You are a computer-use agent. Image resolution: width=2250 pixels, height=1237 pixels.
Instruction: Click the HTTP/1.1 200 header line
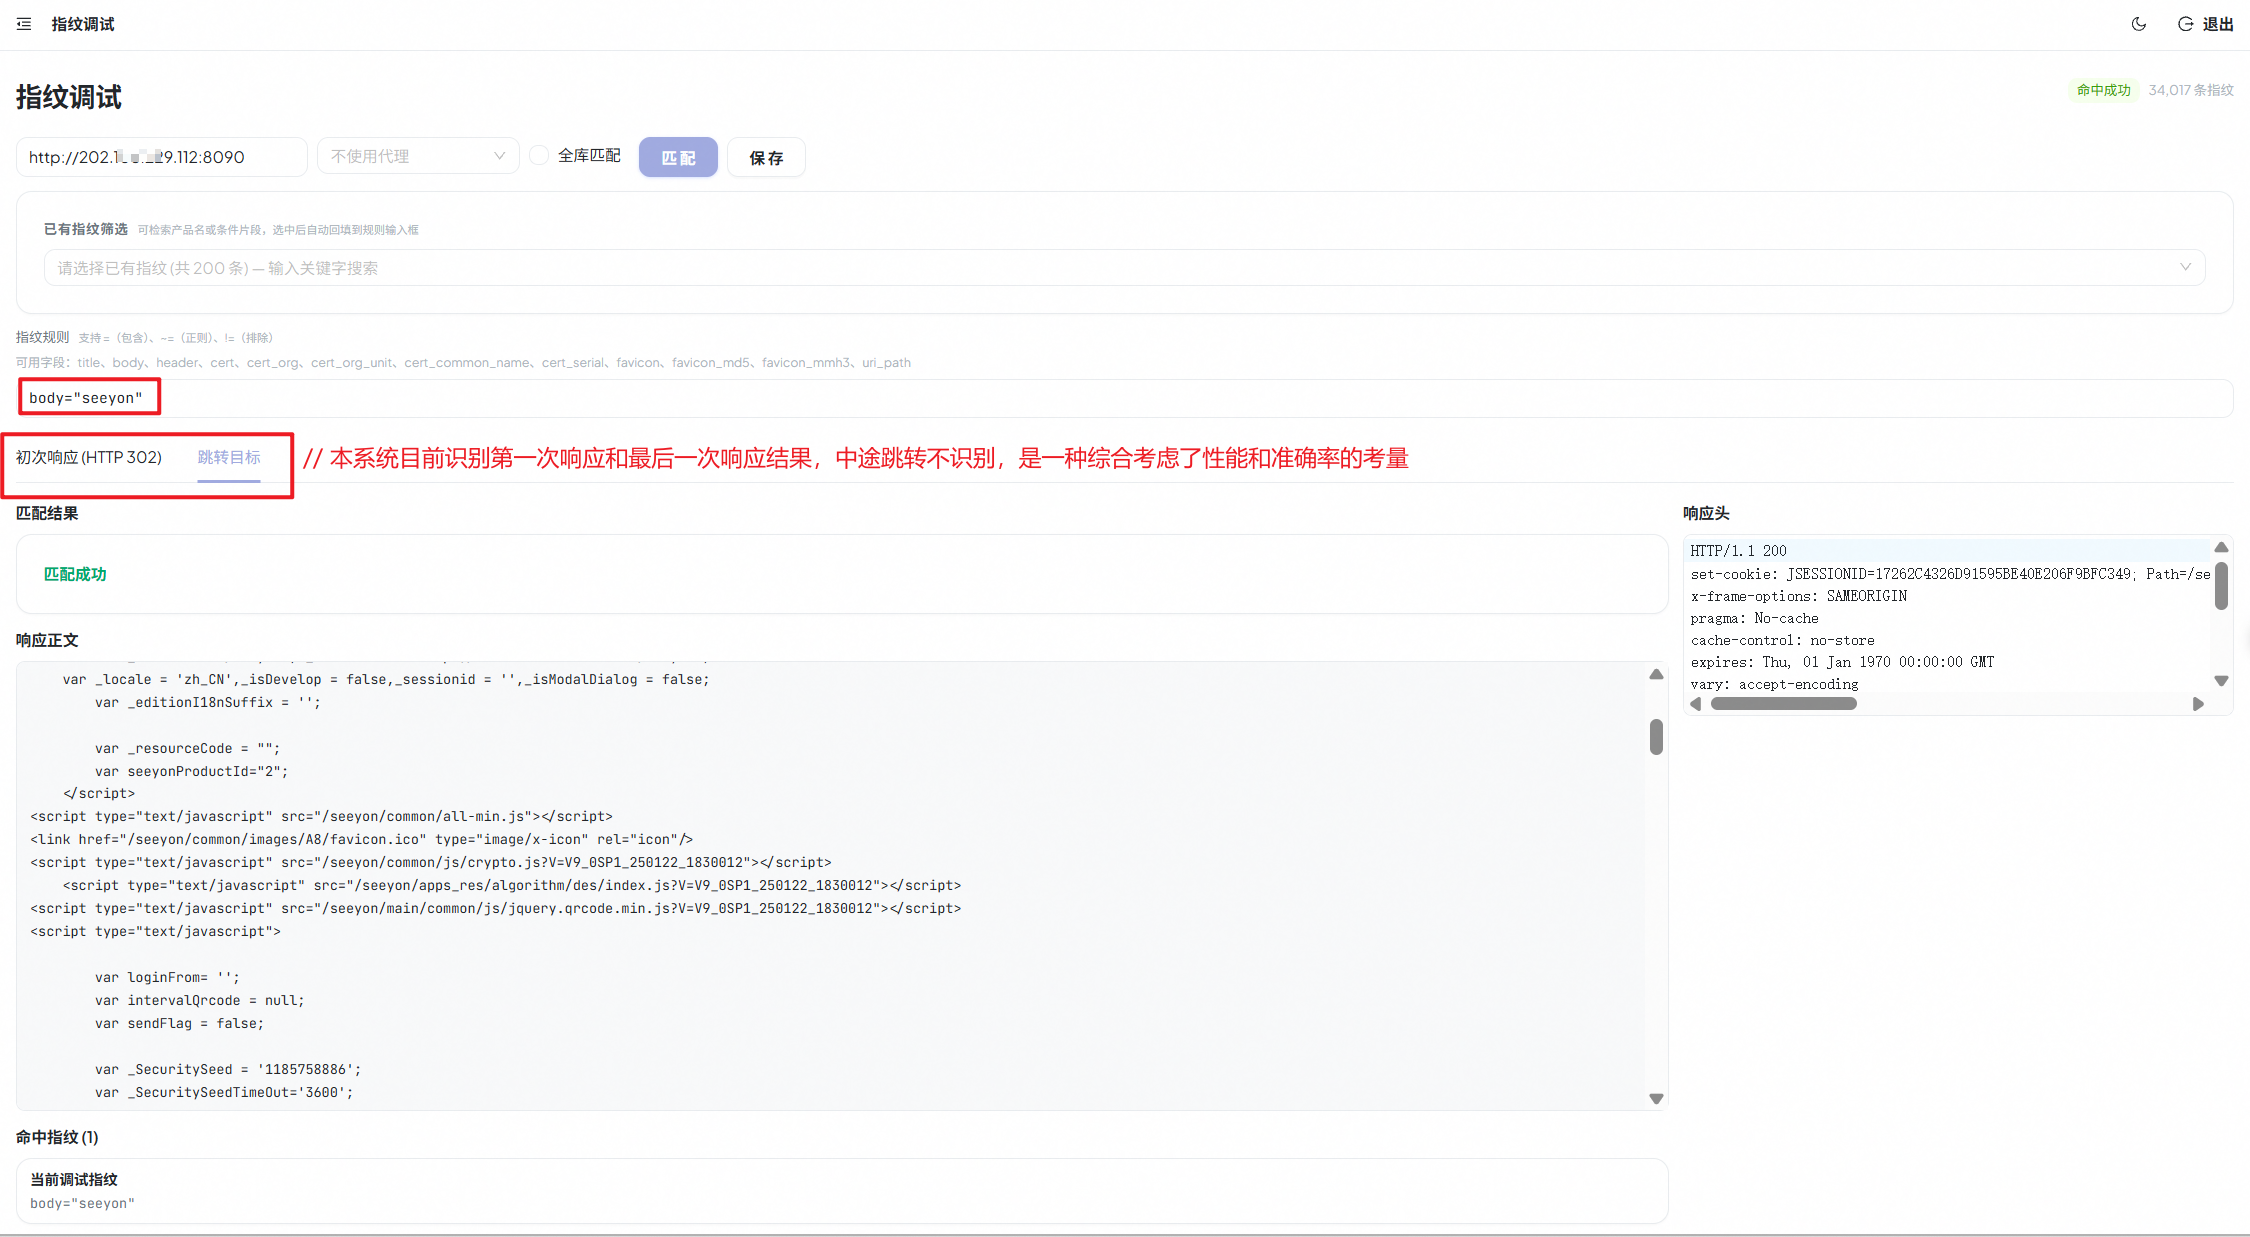coord(1738,551)
